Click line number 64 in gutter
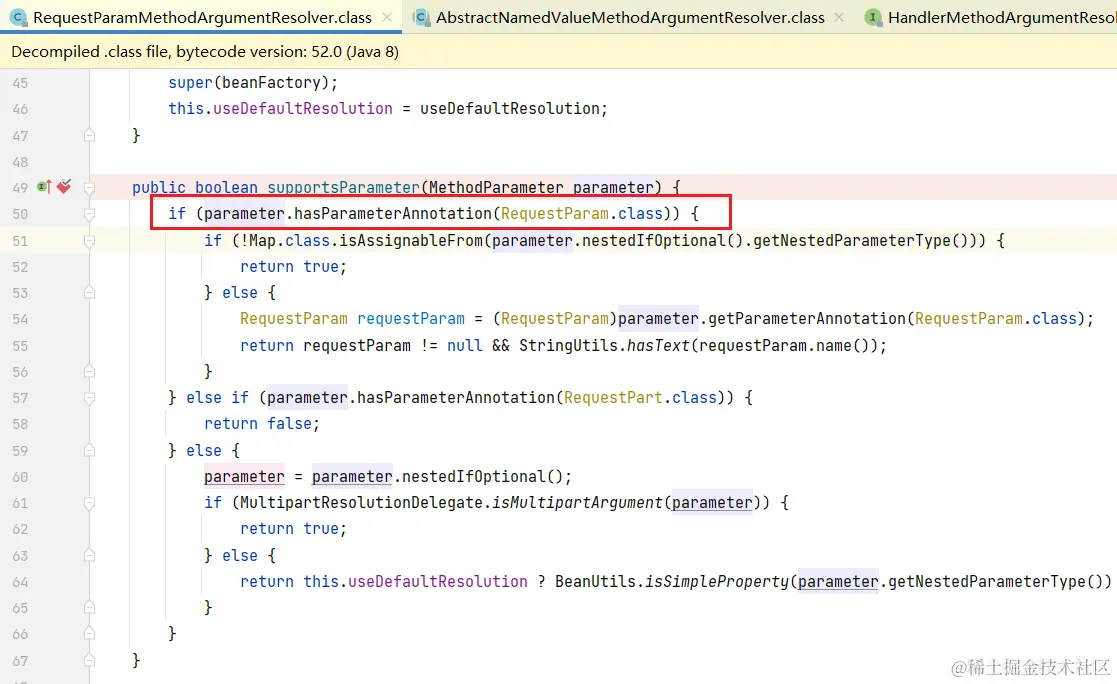Screen dimensions: 1117x684 tap(20, 581)
